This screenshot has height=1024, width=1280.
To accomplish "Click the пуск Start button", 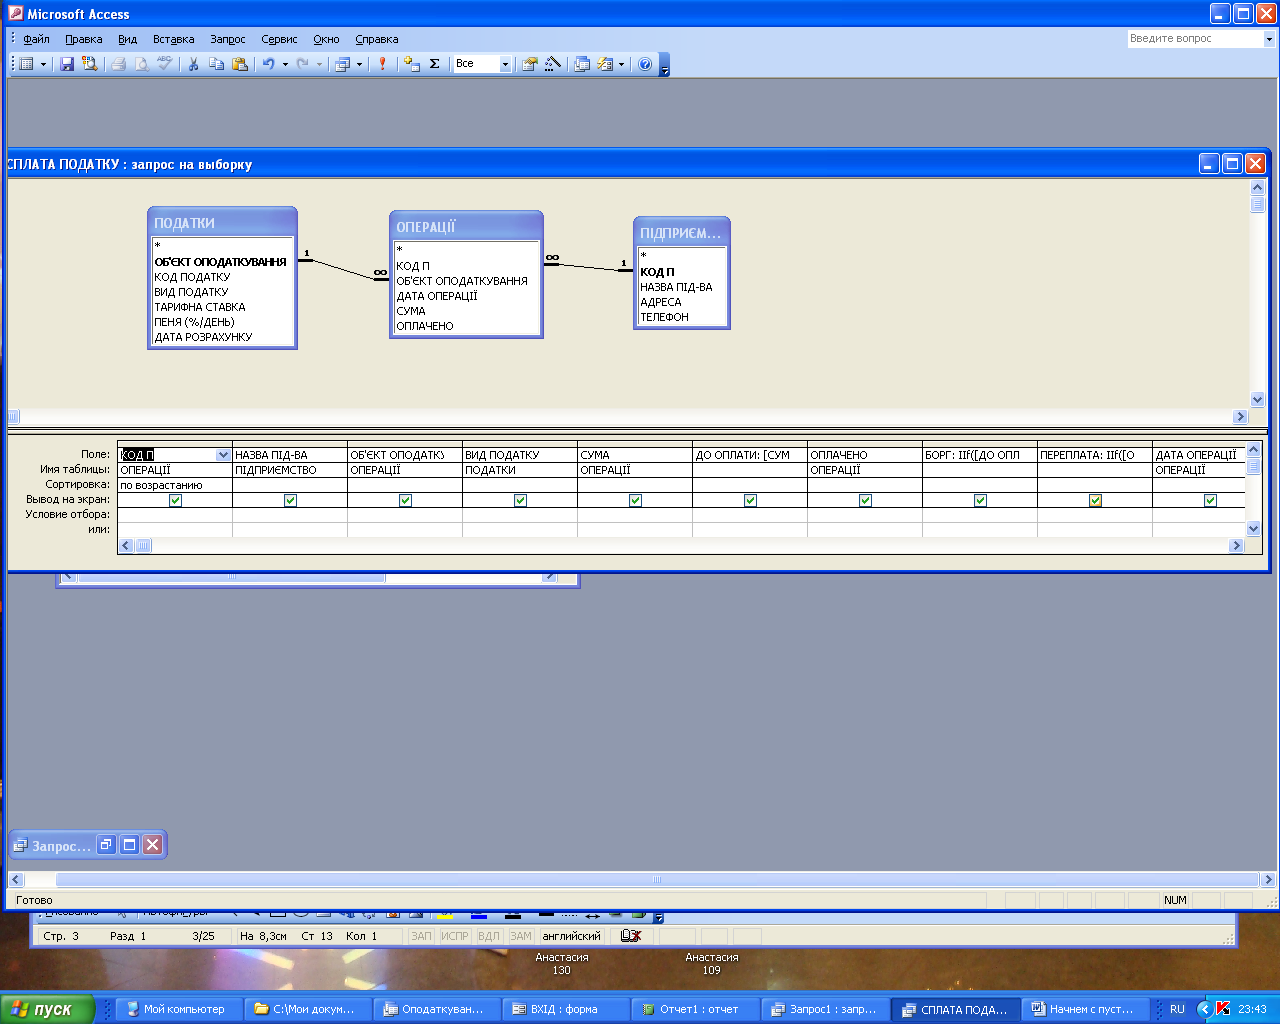I will click(x=47, y=1009).
